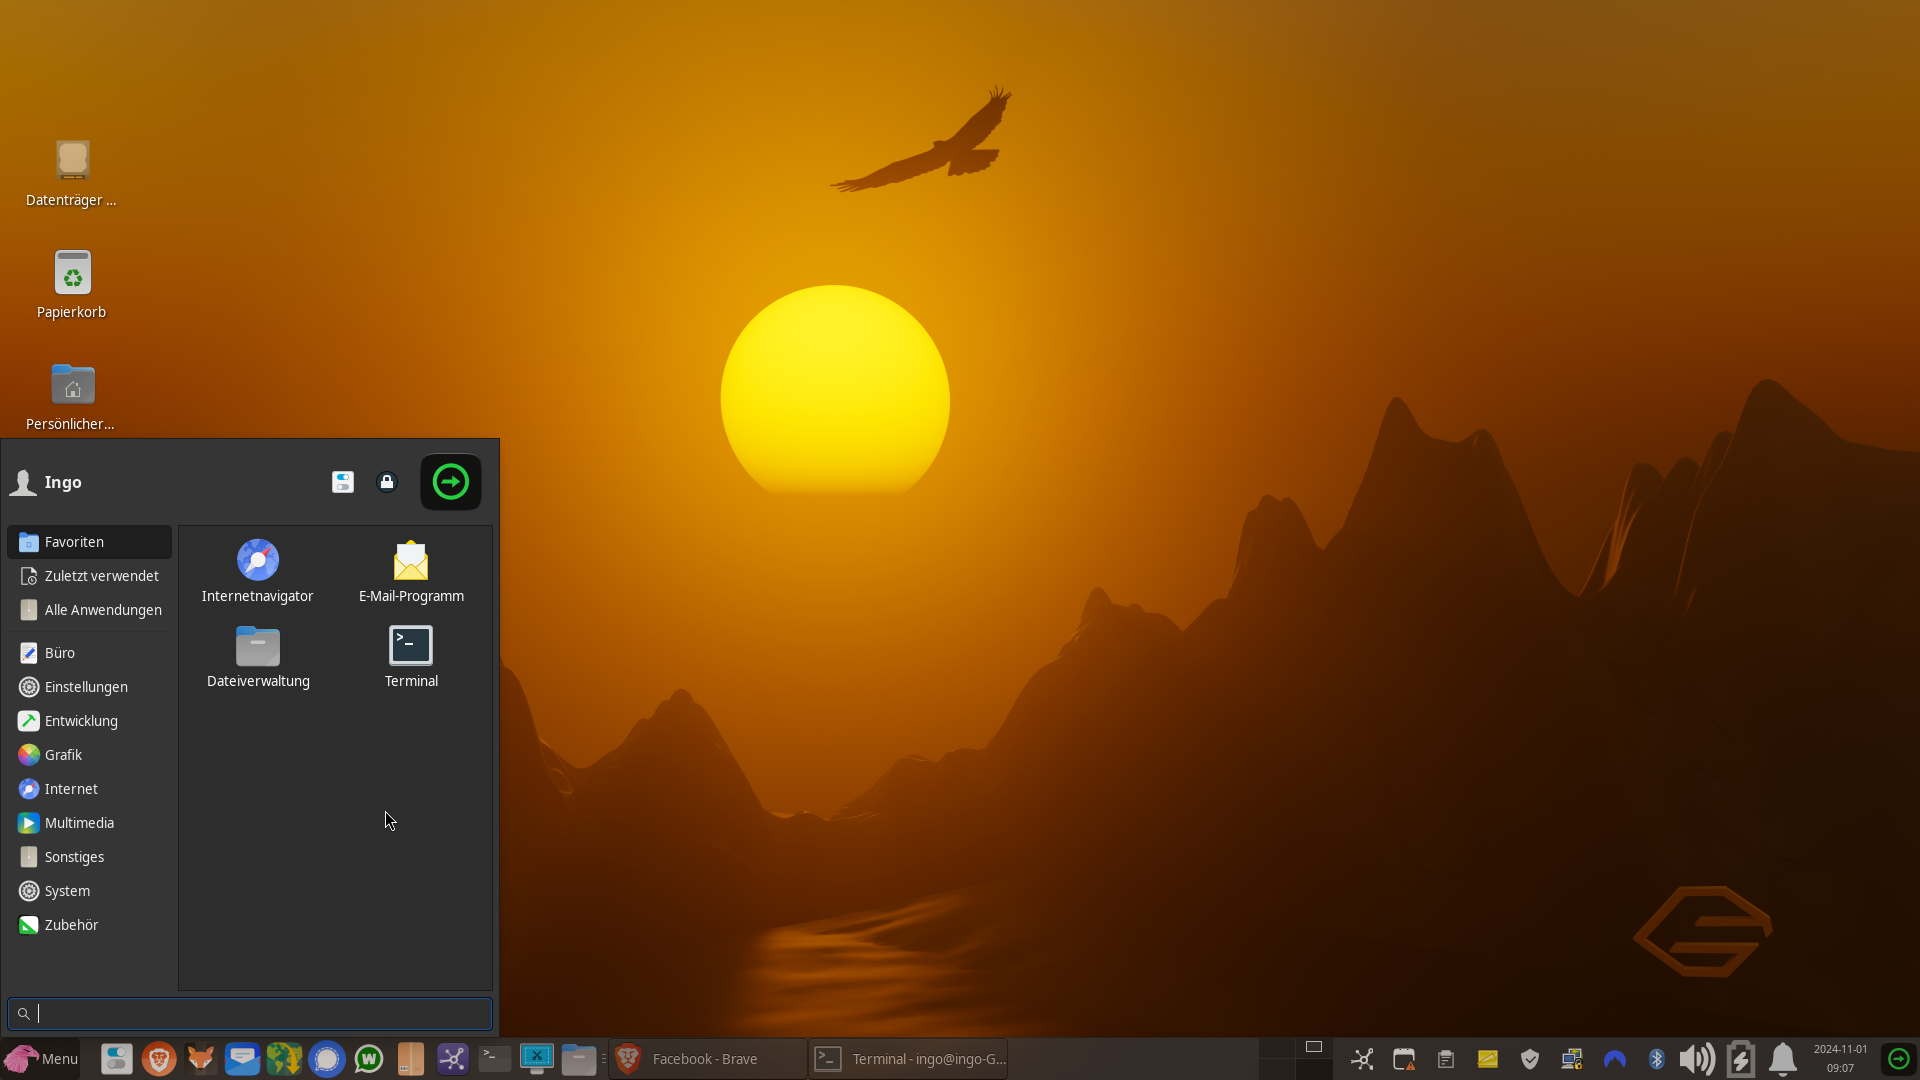Viewport: 1920px width, 1080px height.
Task: Choose the Multimedia category
Action: tap(79, 823)
